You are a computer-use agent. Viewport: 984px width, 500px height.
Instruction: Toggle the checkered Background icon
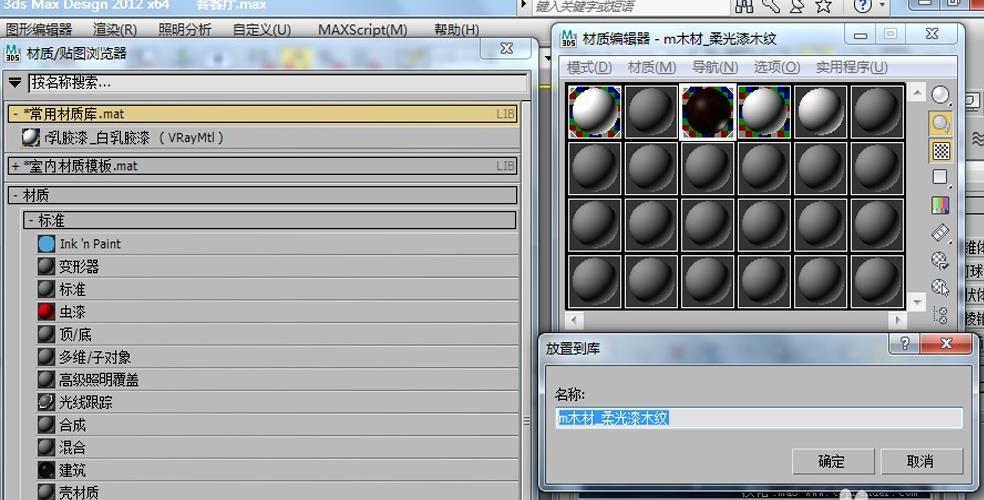[941, 151]
